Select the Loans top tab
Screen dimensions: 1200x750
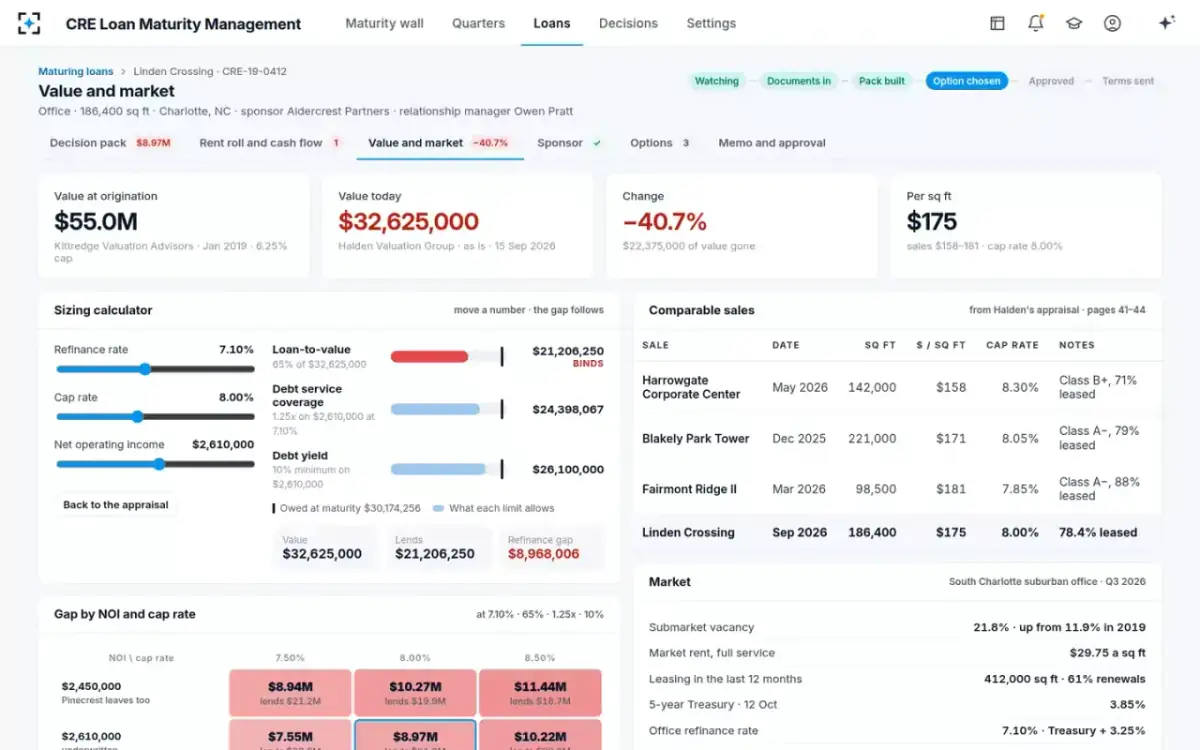click(x=552, y=23)
